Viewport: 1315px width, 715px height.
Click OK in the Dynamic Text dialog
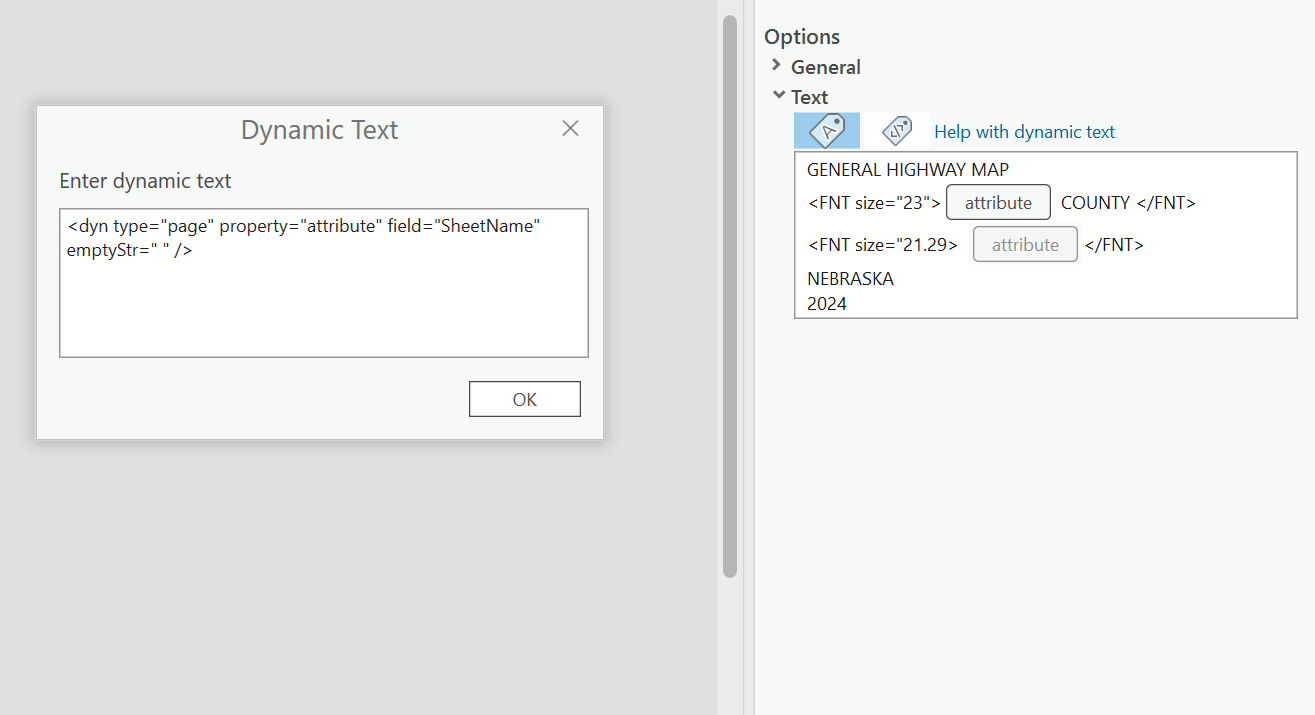click(525, 399)
